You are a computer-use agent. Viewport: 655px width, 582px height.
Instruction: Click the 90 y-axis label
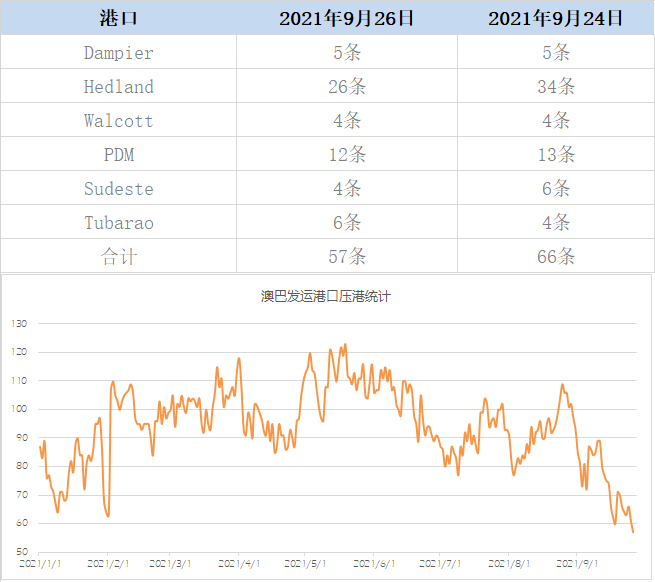click(22, 437)
